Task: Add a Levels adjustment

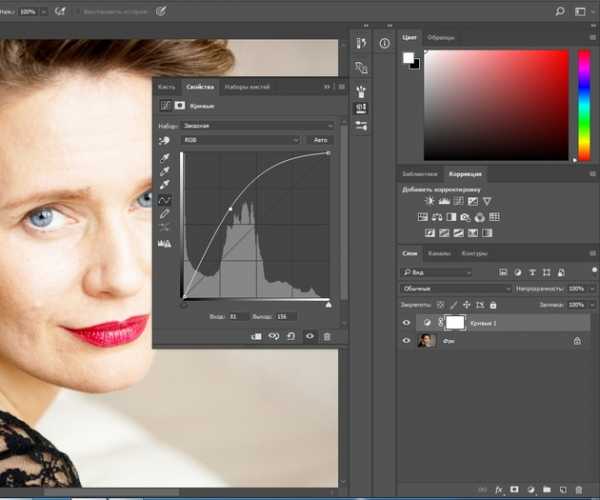Action: pyautogui.click(x=444, y=201)
